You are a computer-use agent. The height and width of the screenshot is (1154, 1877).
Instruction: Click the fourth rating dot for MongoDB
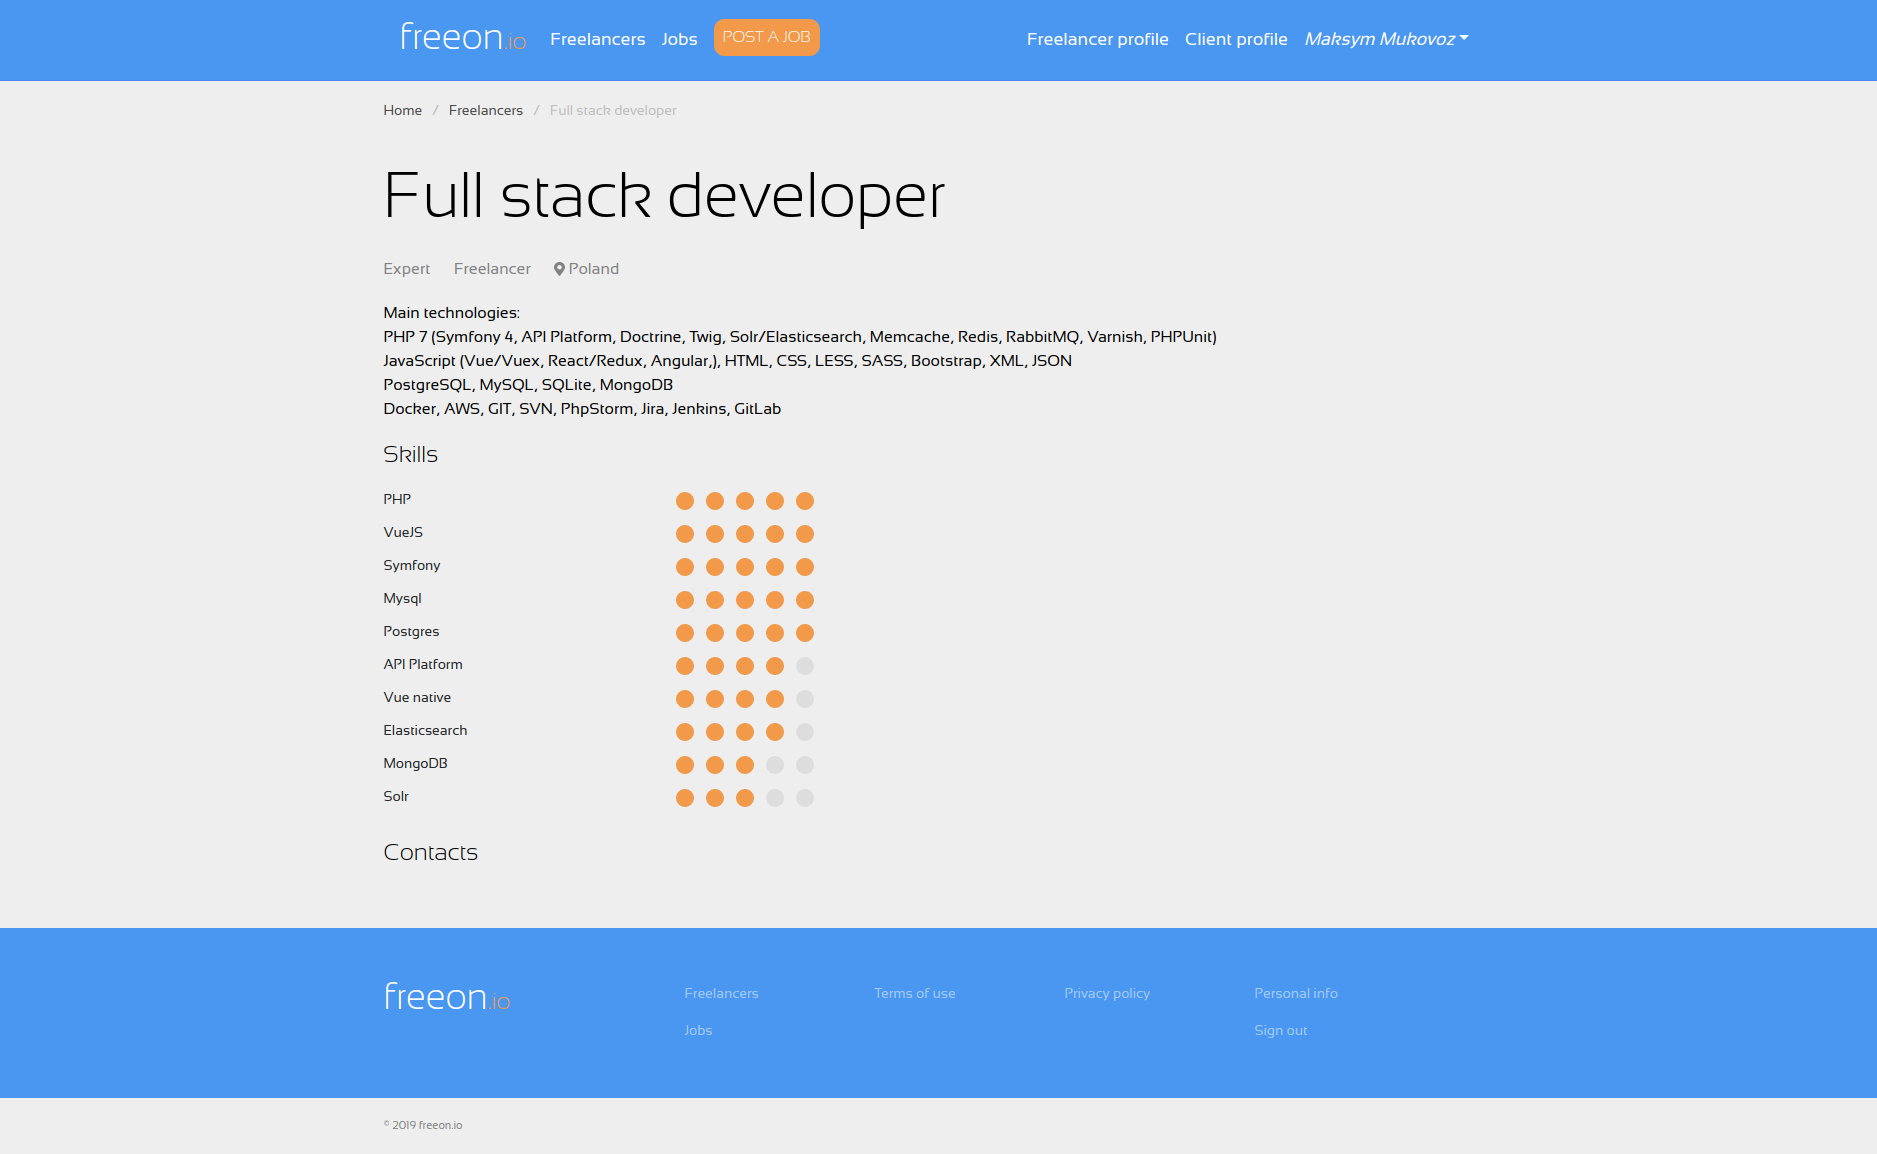point(774,765)
